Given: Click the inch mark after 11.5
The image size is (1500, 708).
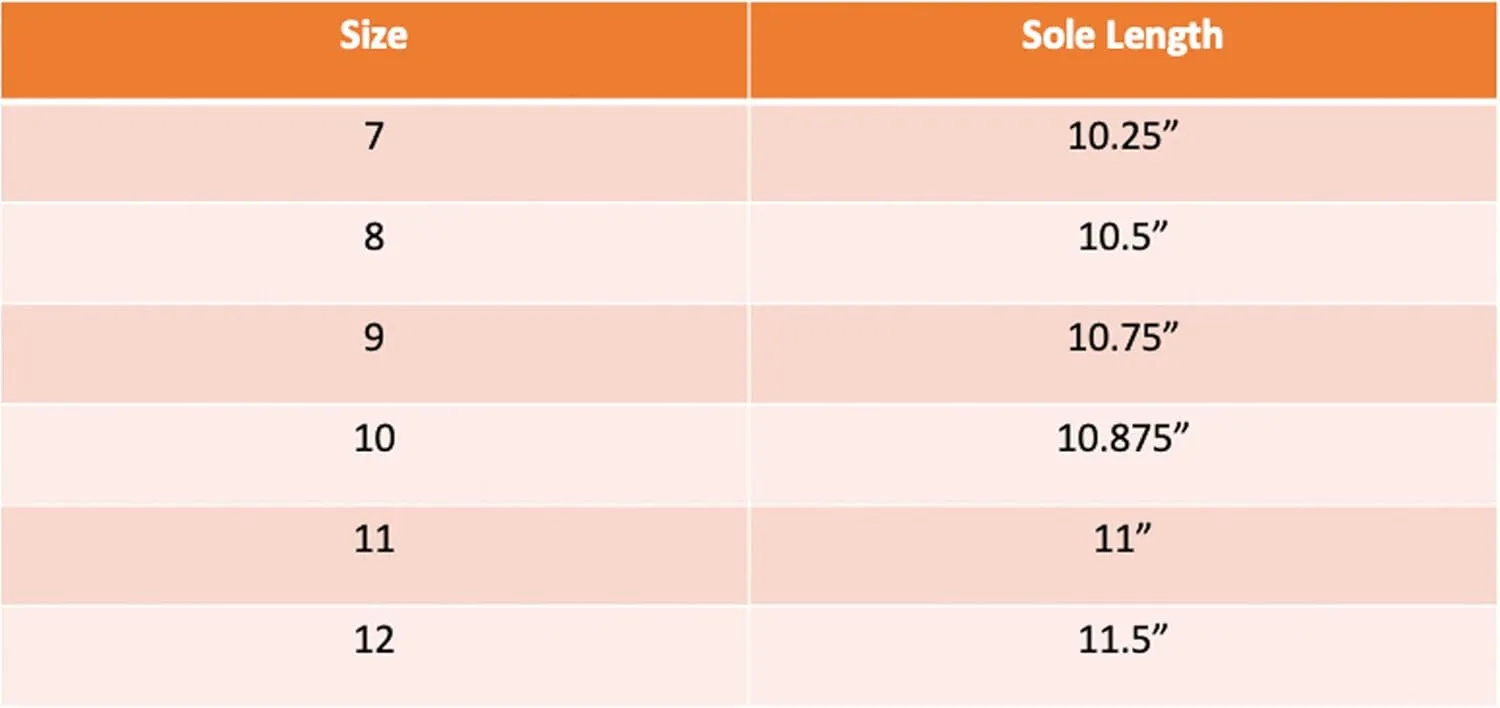Looking at the screenshot, I should pyautogui.click(x=1163, y=632).
